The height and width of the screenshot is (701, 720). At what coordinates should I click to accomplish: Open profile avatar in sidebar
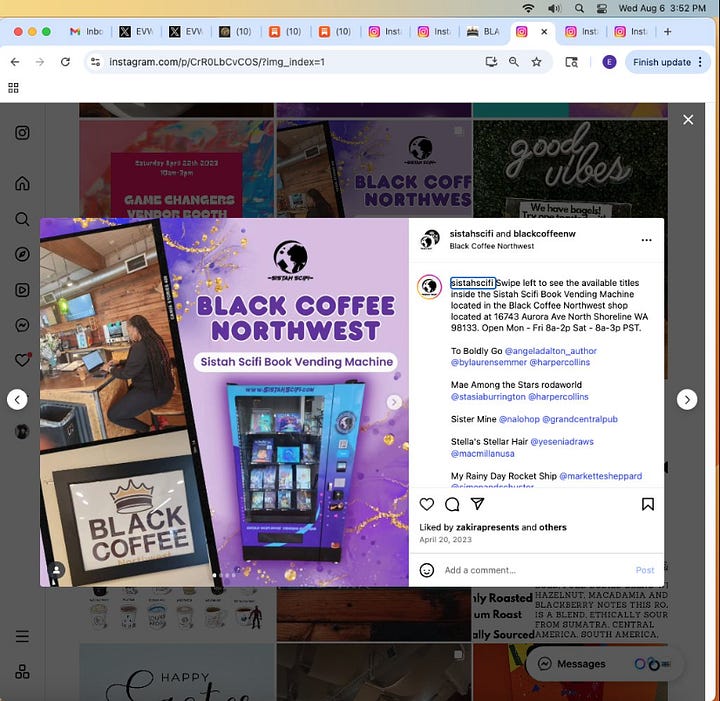coord(22,431)
